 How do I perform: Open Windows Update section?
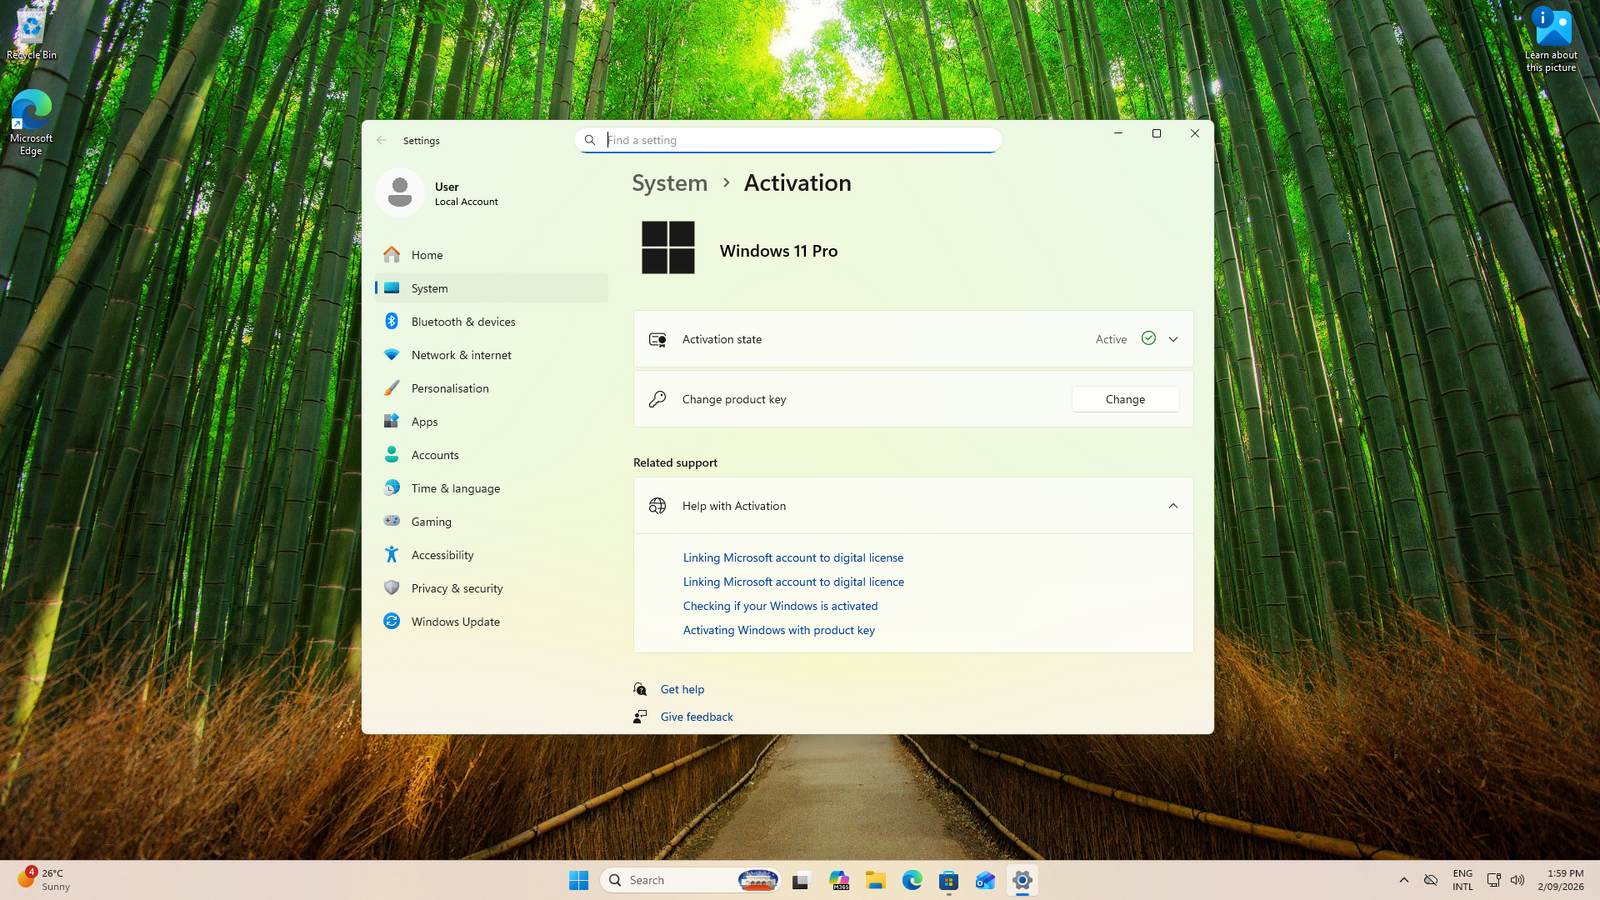coord(491,622)
